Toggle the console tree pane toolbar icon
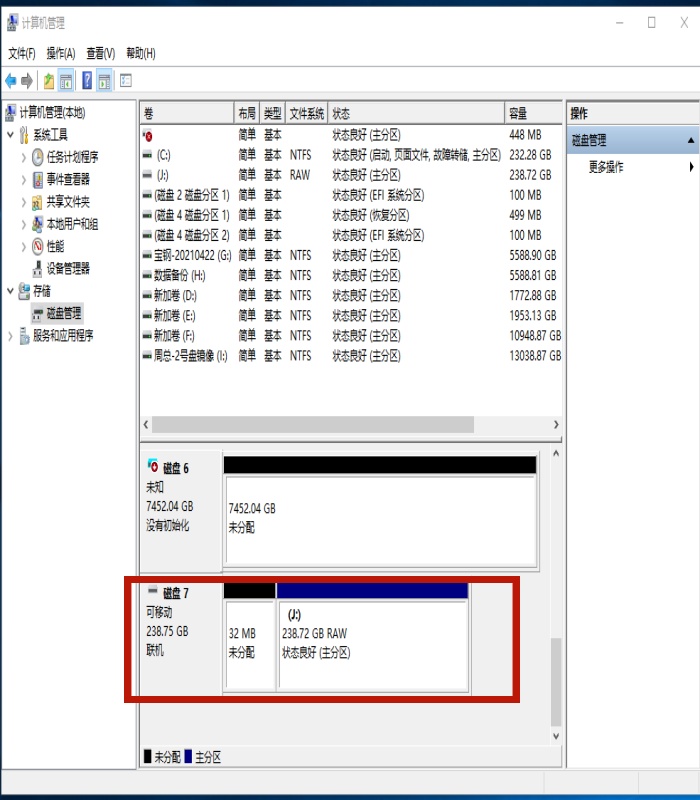The image size is (700, 800). tap(66, 81)
